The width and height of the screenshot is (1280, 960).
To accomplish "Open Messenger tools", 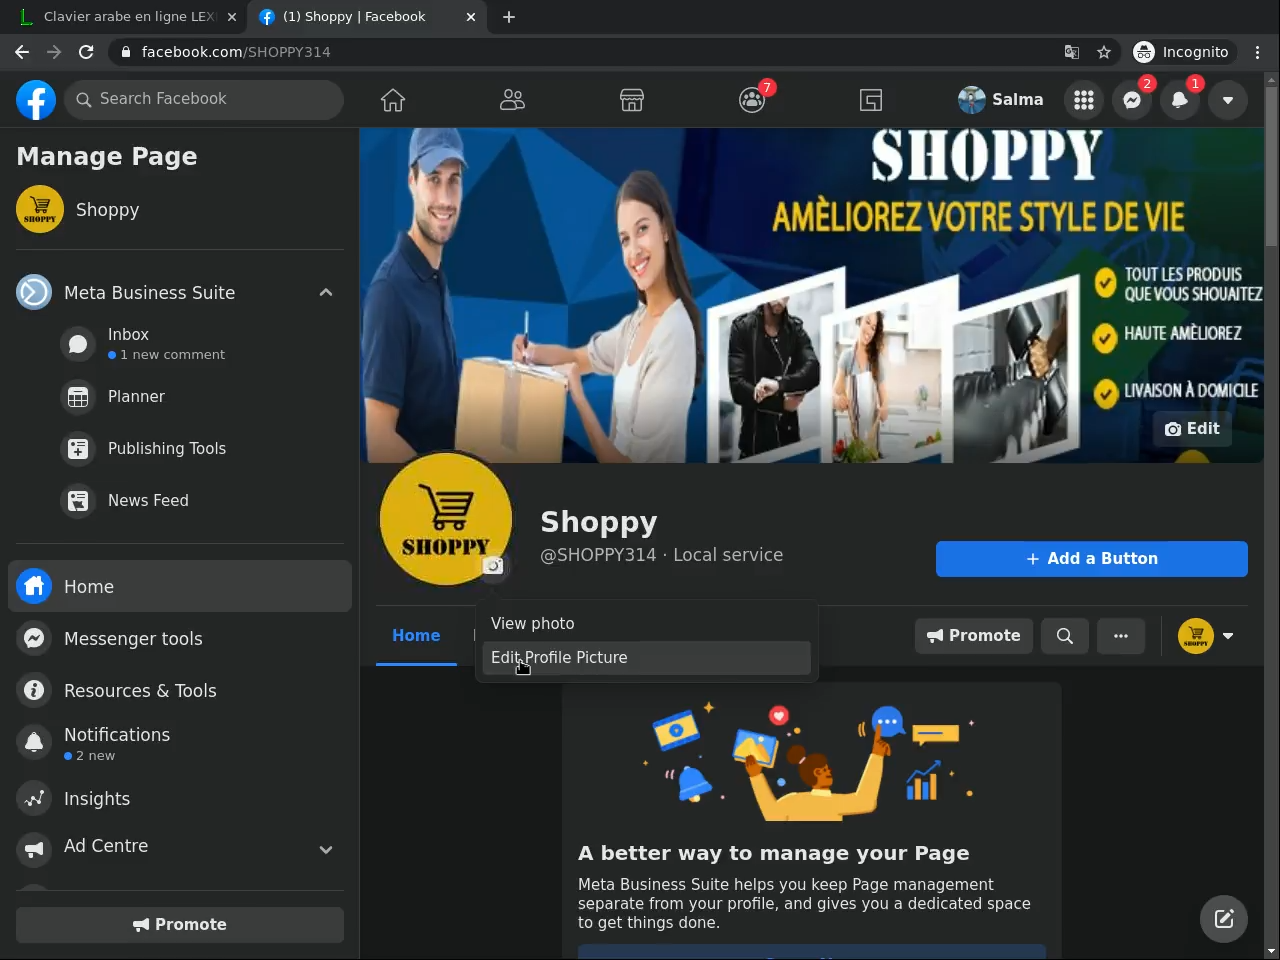I will tap(180, 638).
